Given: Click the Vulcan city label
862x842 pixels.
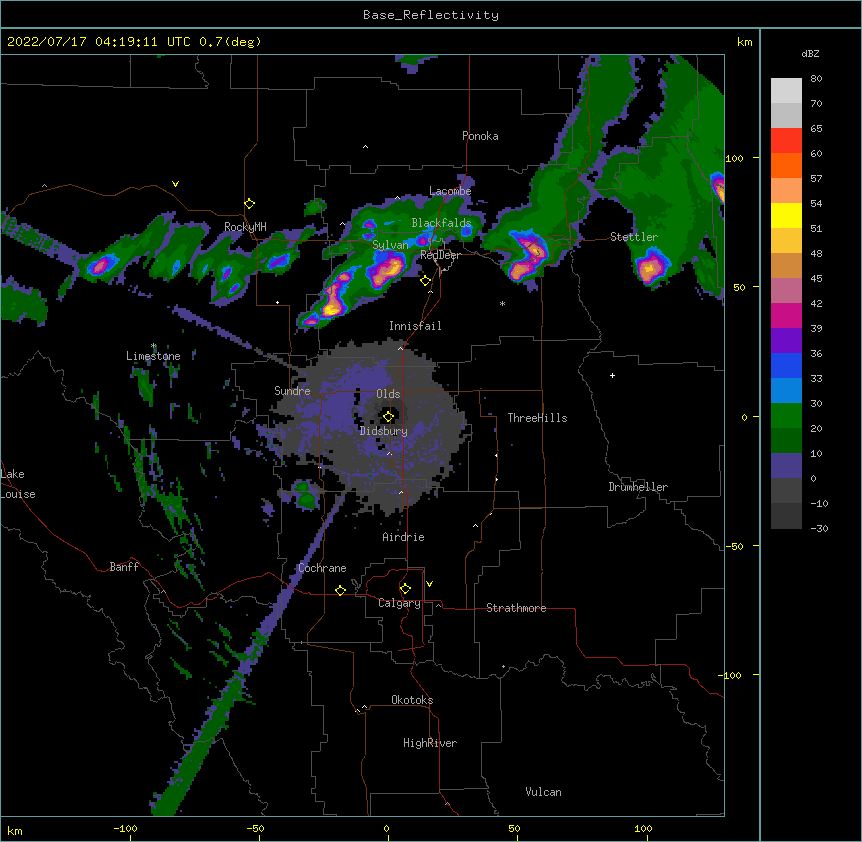Looking at the screenshot, I should (543, 792).
